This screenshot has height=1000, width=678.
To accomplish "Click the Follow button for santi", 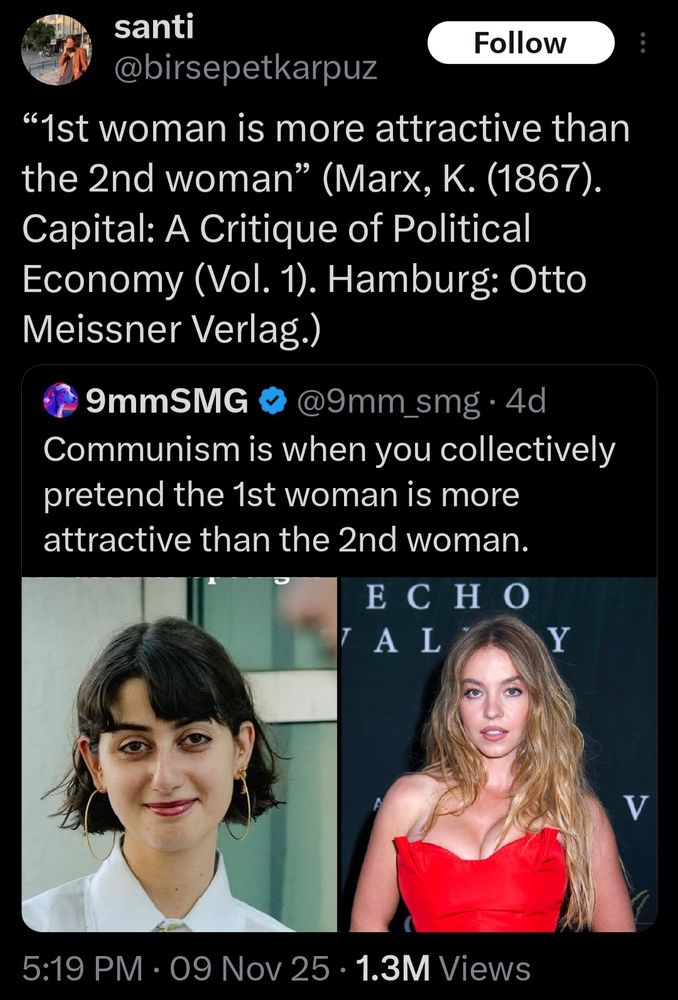I will click(x=522, y=43).
